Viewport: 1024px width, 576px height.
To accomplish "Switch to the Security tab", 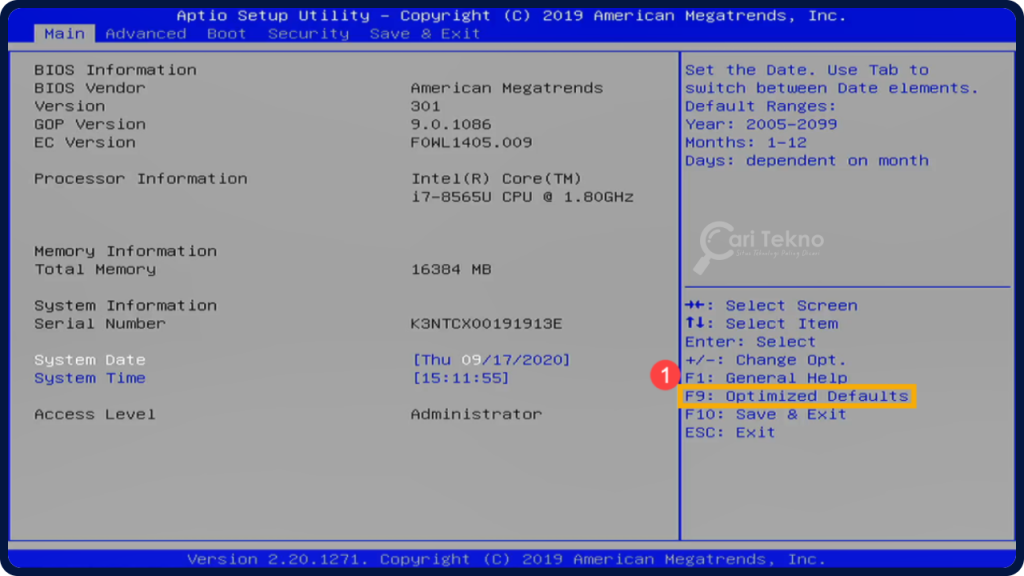I will point(308,33).
